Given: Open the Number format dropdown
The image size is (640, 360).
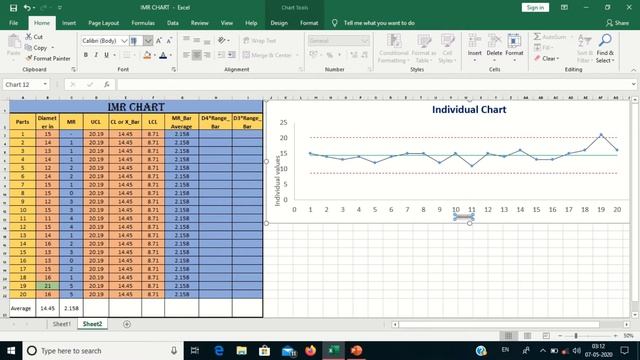Looking at the screenshot, I should click(364, 40).
